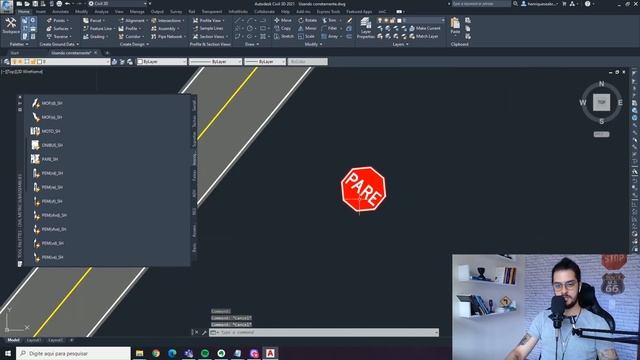
Task: Click the N compass direction on ViewCube
Action: tap(601, 84)
